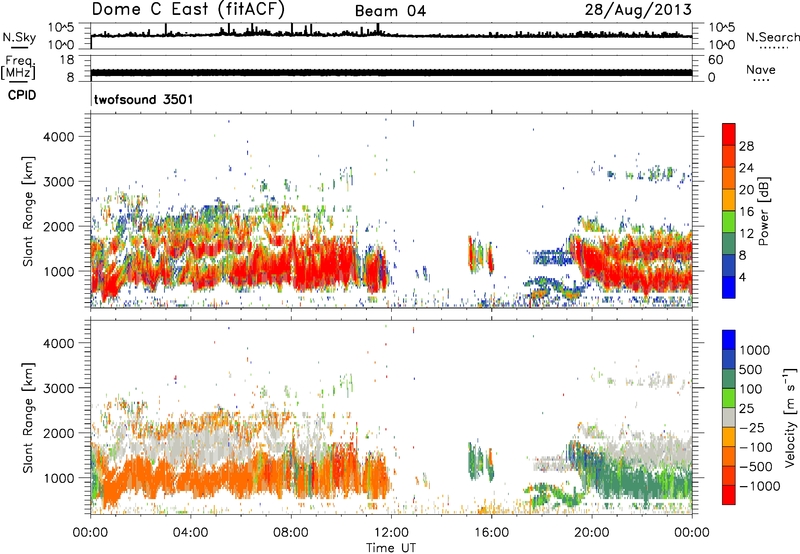Viewport: 800px width, 554px height.
Task: Select the 20:00 time tick label
Action: click(x=591, y=533)
